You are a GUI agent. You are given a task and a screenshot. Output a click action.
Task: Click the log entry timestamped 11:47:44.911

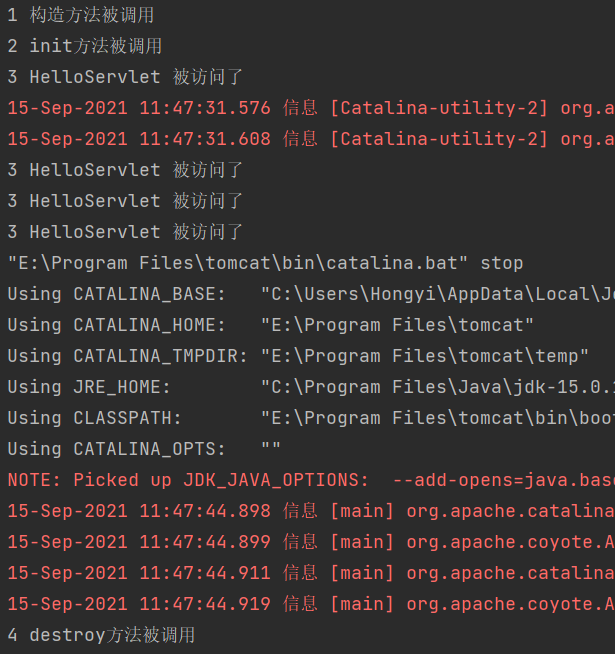(x=139, y=573)
